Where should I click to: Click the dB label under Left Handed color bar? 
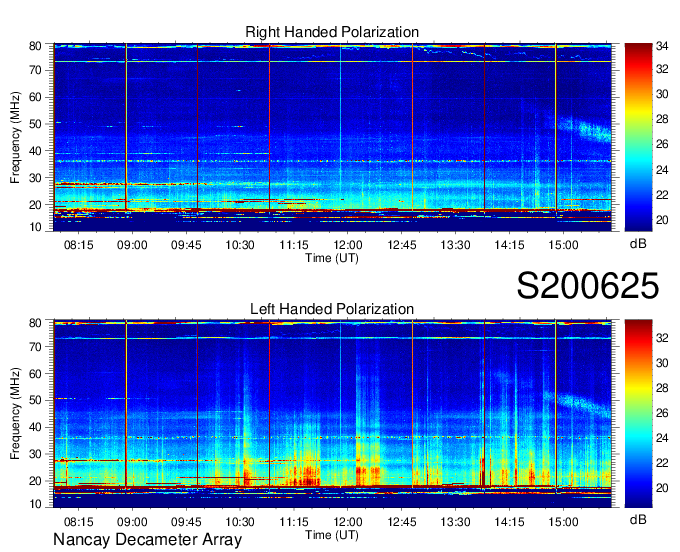coord(638,520)
